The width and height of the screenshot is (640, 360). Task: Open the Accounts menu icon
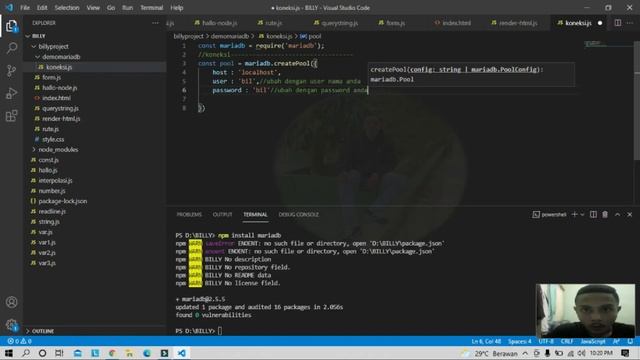pos(11,302)
